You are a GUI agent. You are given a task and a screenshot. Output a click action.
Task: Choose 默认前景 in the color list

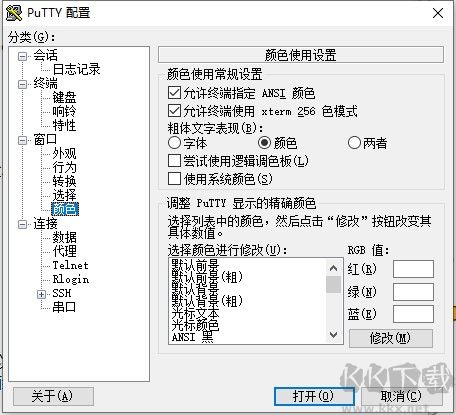pyautogui.click(x=195, y=265)
